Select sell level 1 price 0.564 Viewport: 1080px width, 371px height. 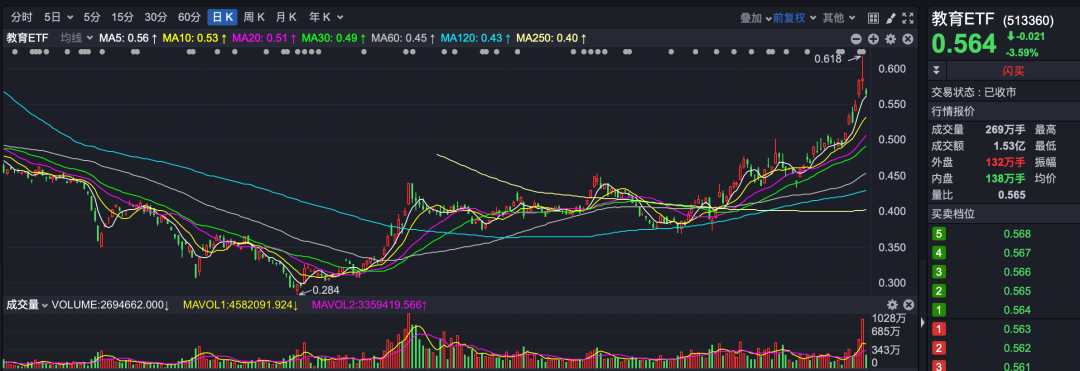coord(1017,310)
